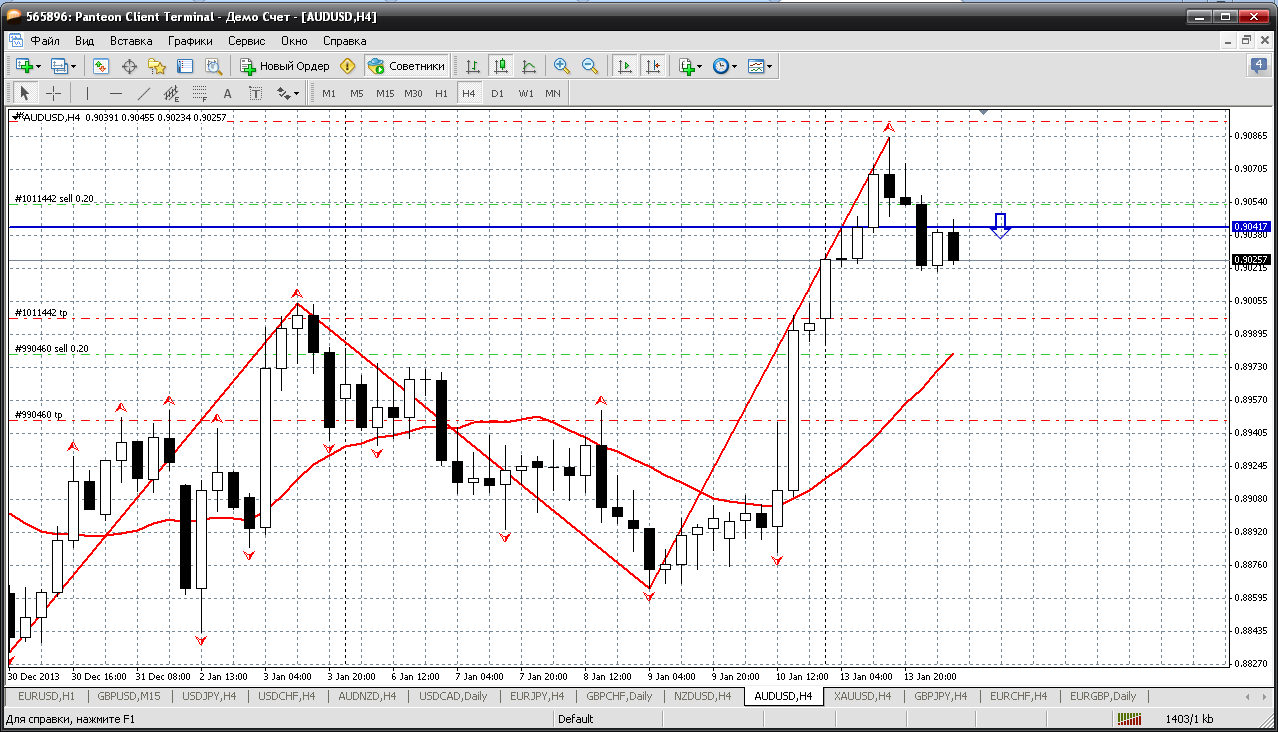This screenshot has width=1278, height=732.
Task: Open the chat notification icon at top right
Action: coord(1258,66)
